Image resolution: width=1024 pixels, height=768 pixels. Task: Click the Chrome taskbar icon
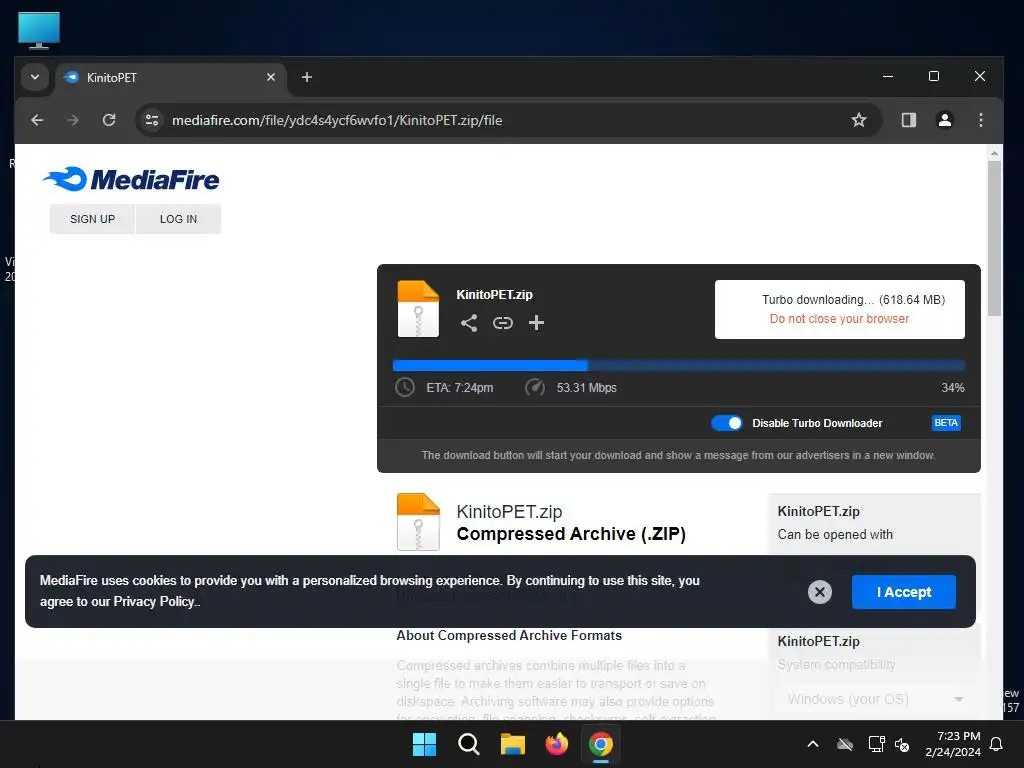pyautogui.click(x=600, y=744)
